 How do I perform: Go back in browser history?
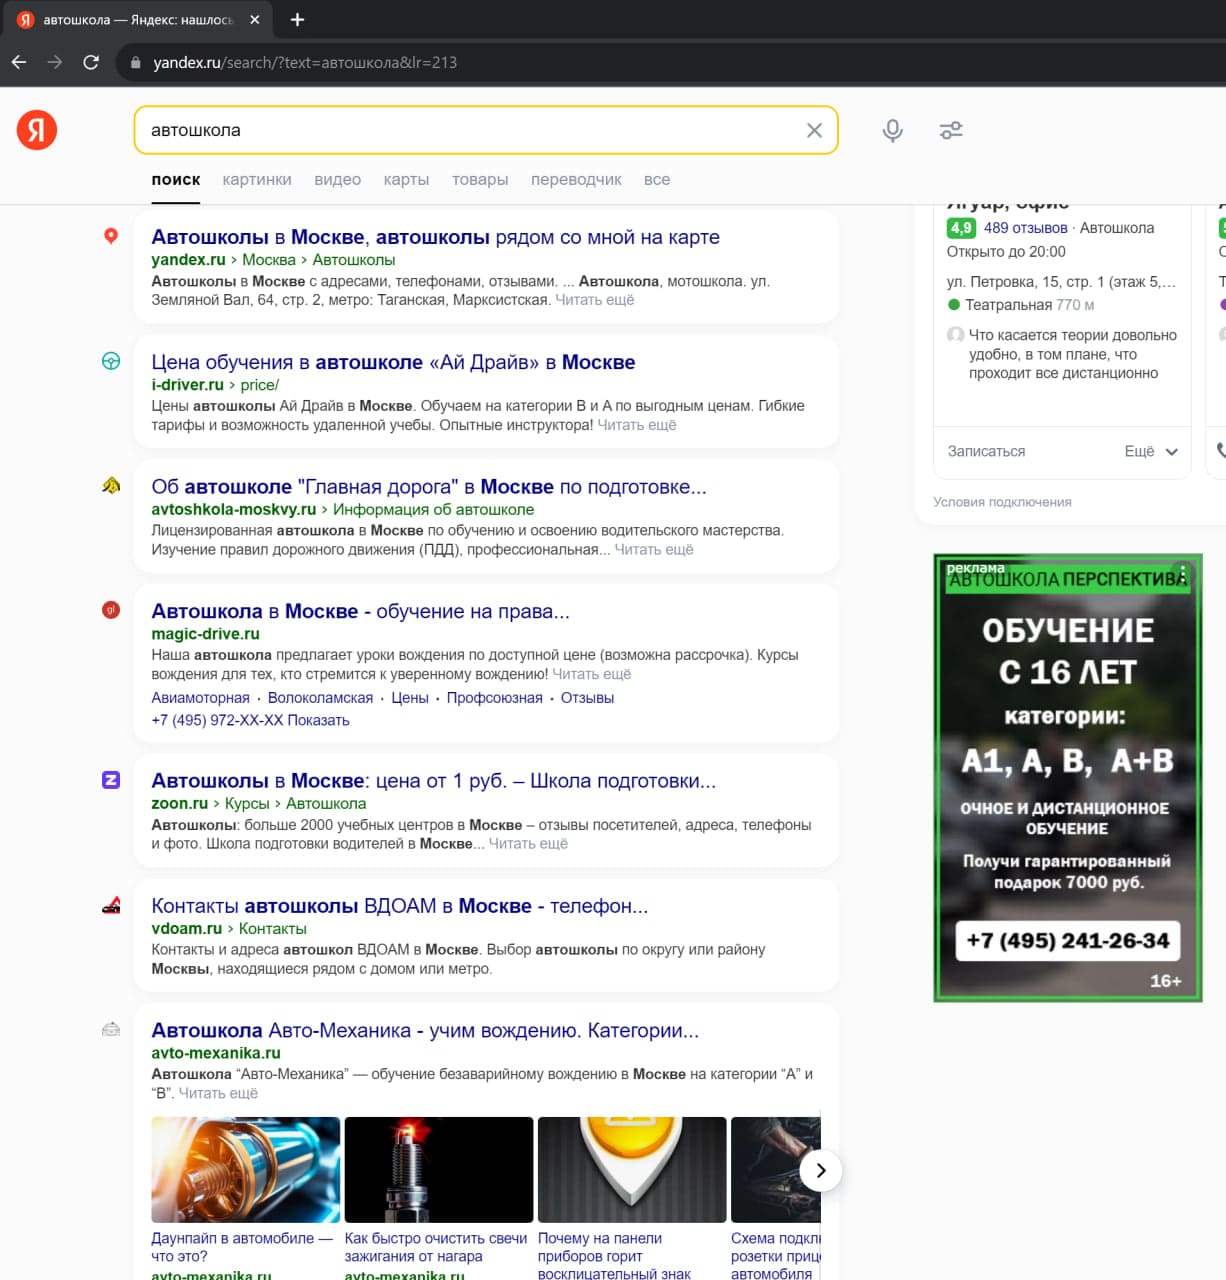click(19, 62)
